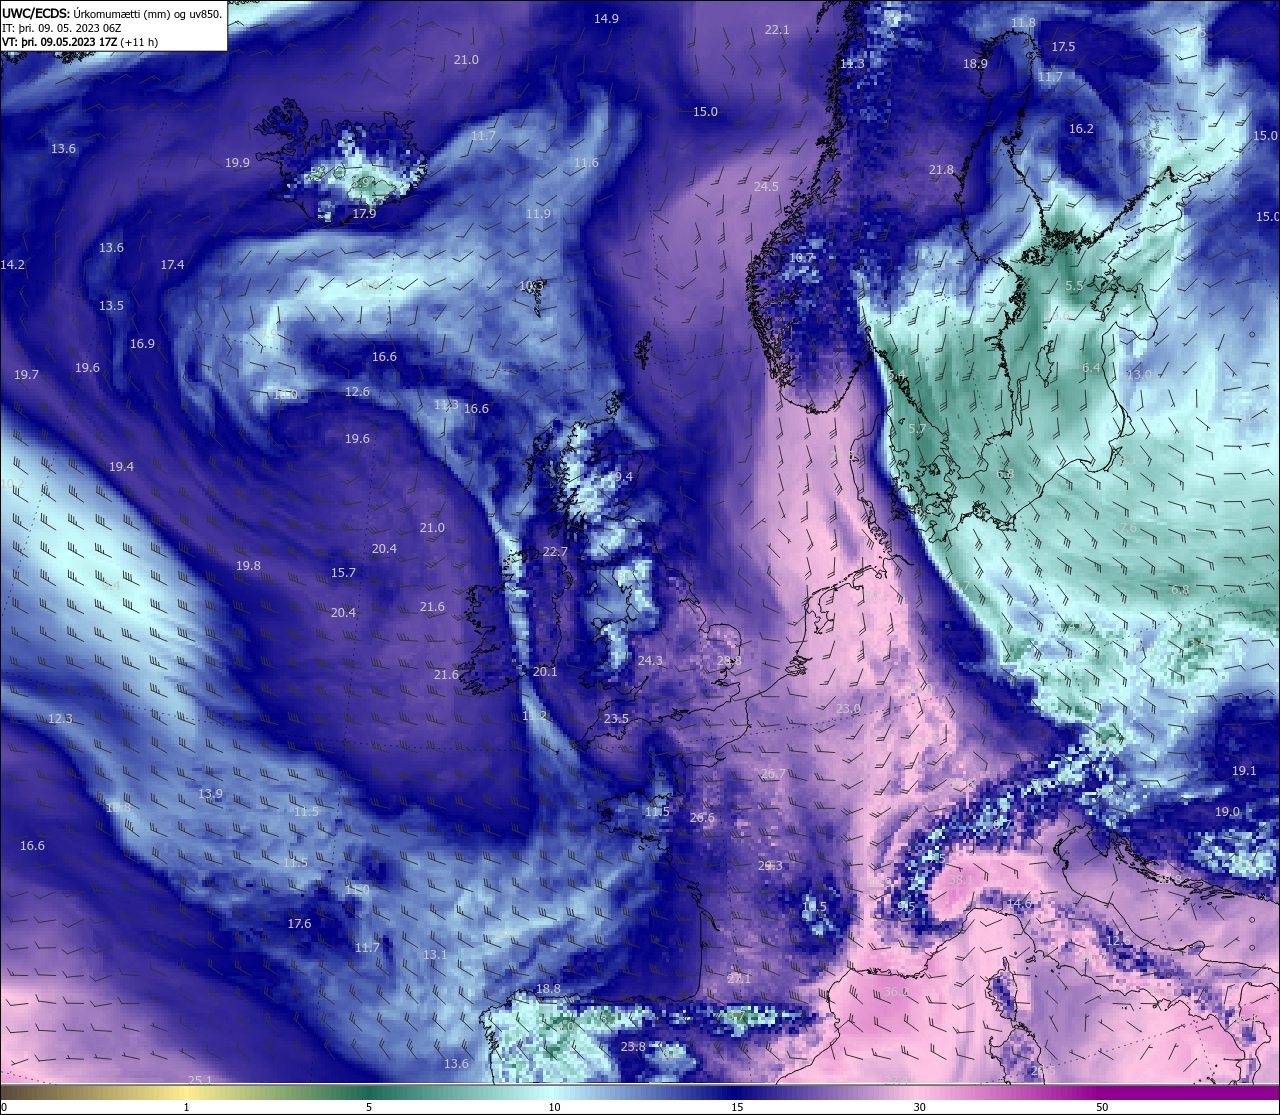Click the 22.1 value over Norwegian Sea

777,30
